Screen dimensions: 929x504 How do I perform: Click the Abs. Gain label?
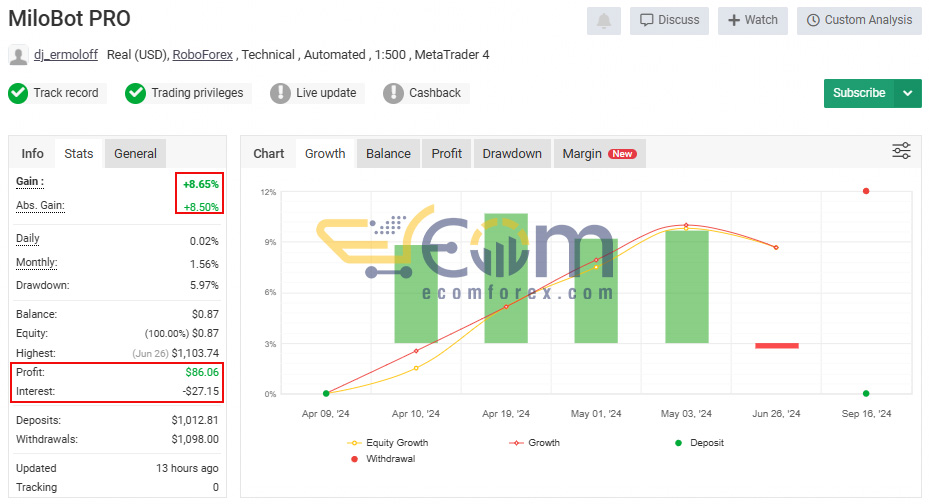pyautogui.click(x=40, y=206)
